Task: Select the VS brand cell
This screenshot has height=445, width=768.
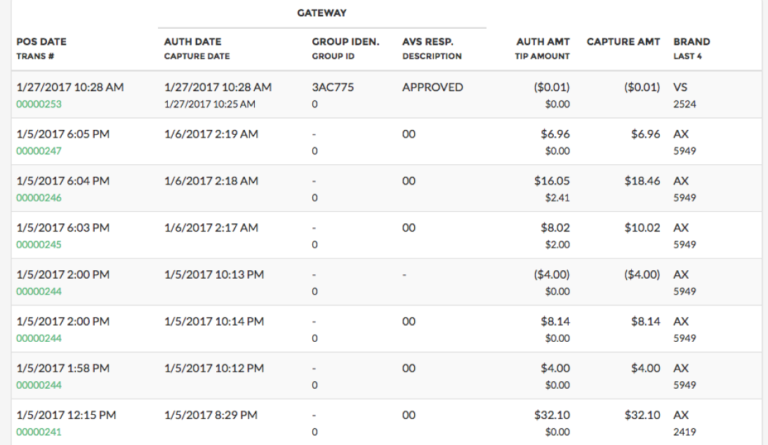Action: coord(681,87)
